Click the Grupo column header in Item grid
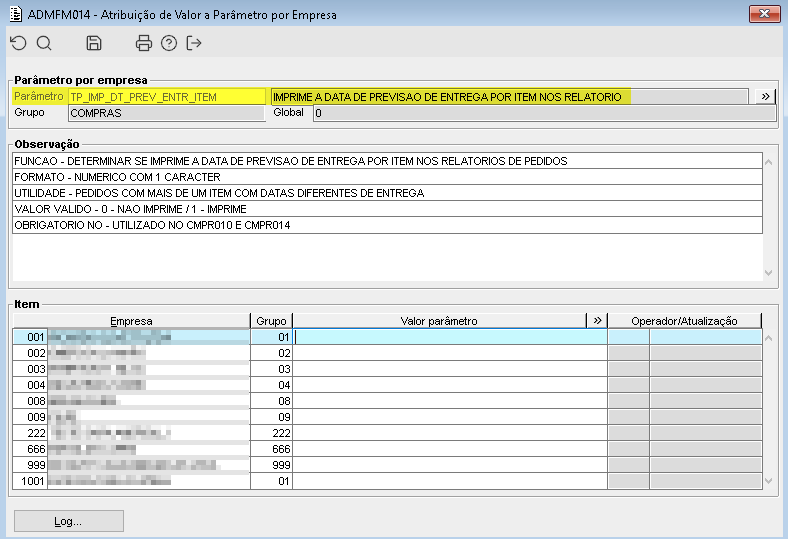The height and width of the screenshot is (539, 788). (x=271, y=321)
